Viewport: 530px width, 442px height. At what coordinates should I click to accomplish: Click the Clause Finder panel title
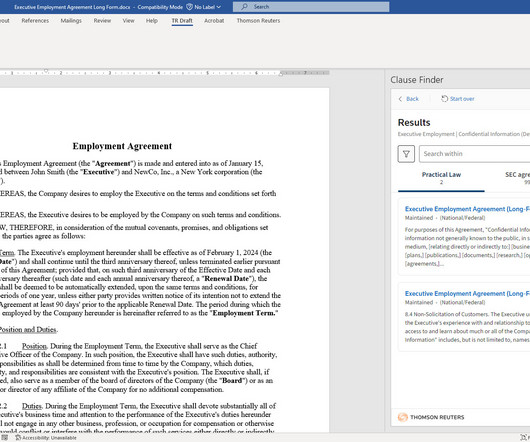click(417, 80)
